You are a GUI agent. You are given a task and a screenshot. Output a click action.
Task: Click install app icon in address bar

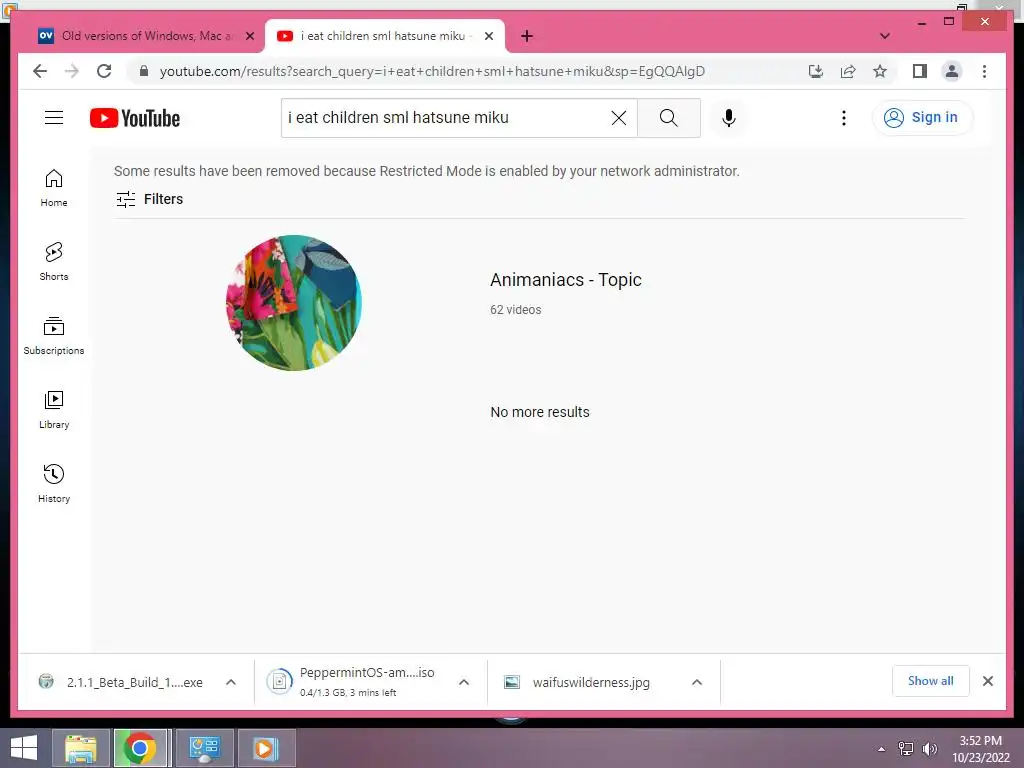pos(816,71)
